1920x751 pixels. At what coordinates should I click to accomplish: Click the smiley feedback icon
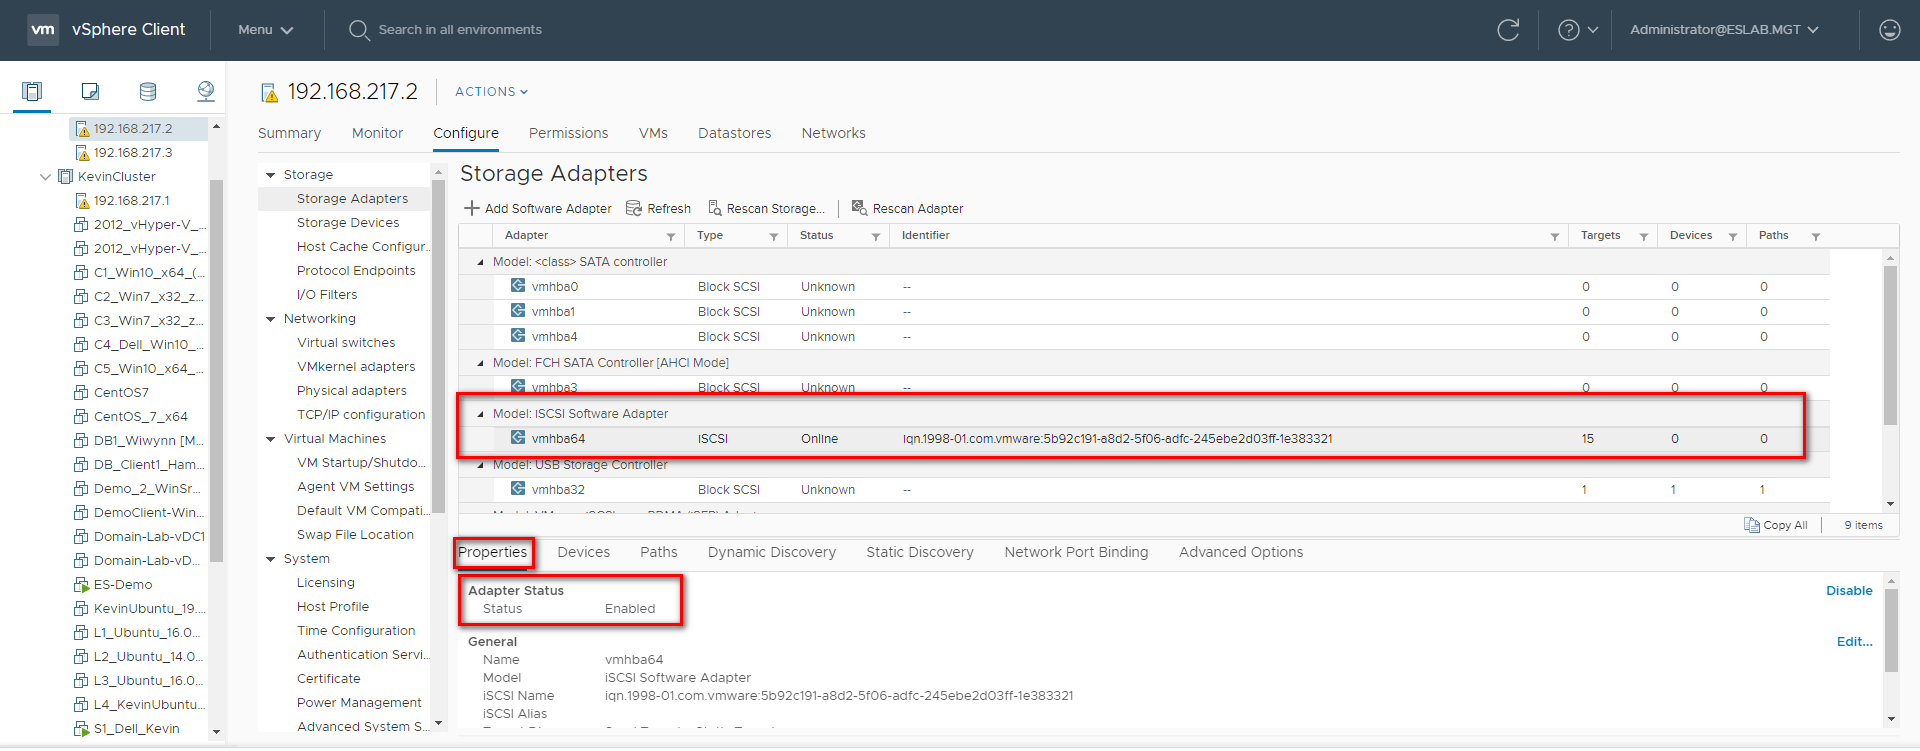(1889, 30)
